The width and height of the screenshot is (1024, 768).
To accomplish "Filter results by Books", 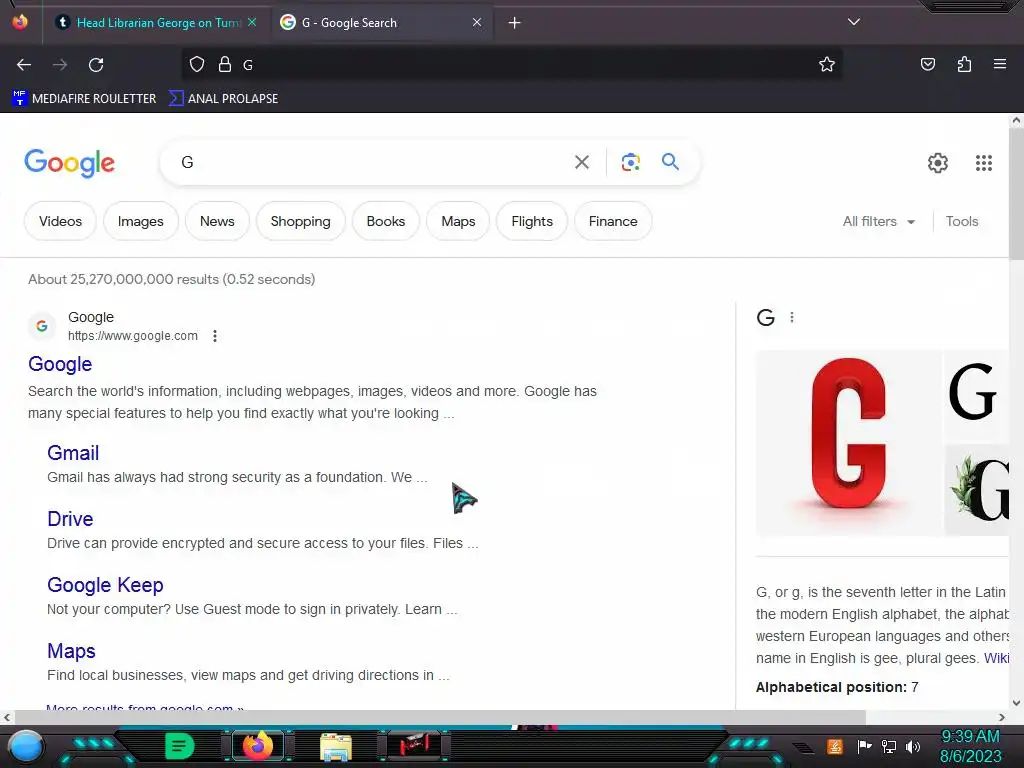I will pyautogui.click(x=385, y=221).
